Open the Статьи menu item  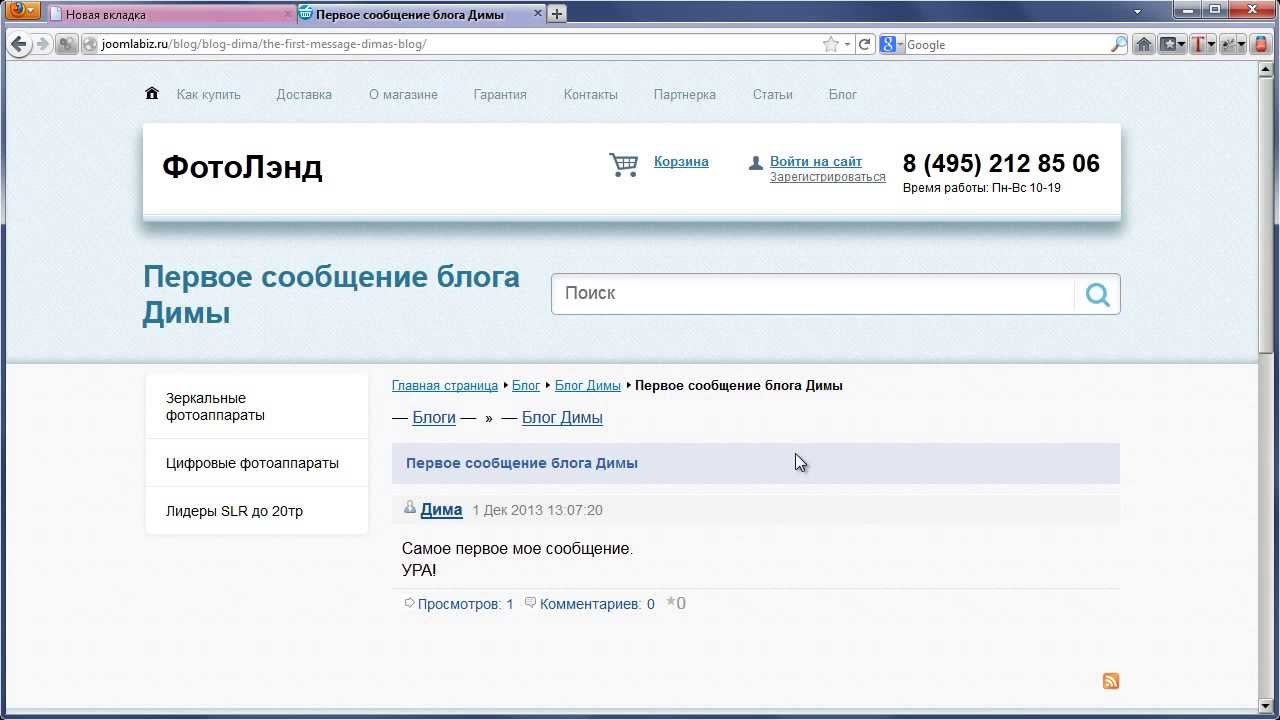pos(772,94)
